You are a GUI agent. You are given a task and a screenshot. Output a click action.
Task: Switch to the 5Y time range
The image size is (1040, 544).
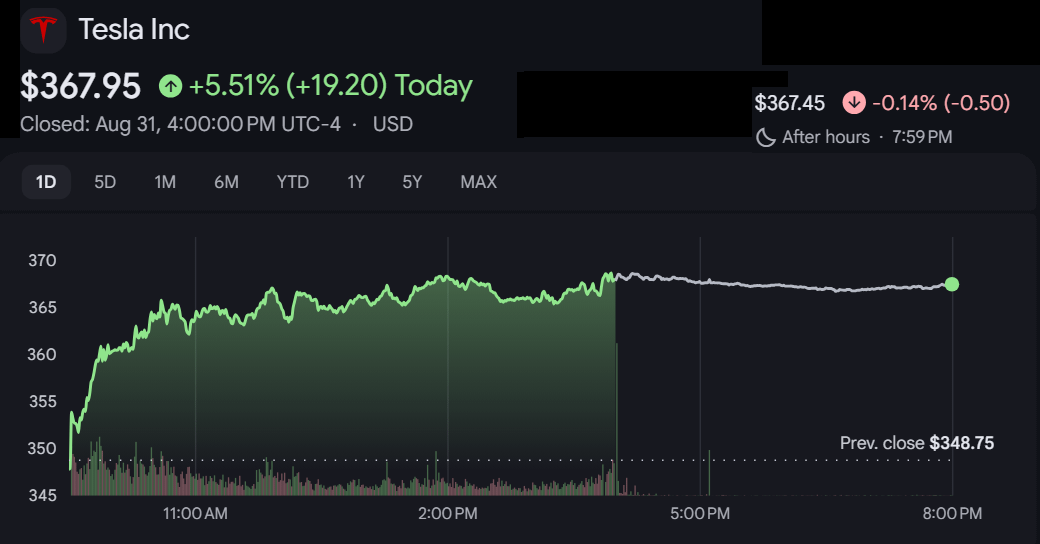coord(412,182)
